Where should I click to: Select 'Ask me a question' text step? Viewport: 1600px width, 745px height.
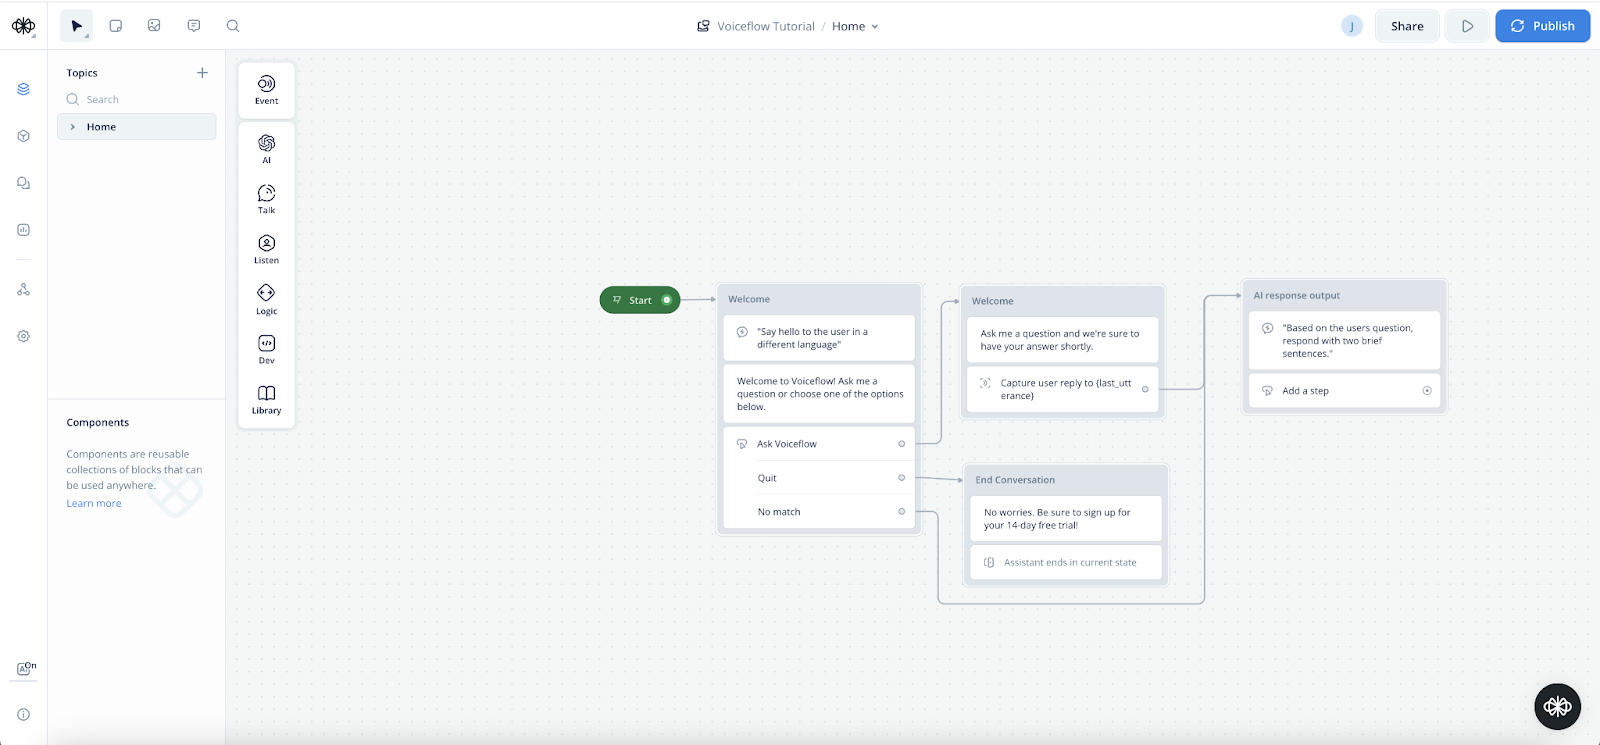(x=1063, y=340)
